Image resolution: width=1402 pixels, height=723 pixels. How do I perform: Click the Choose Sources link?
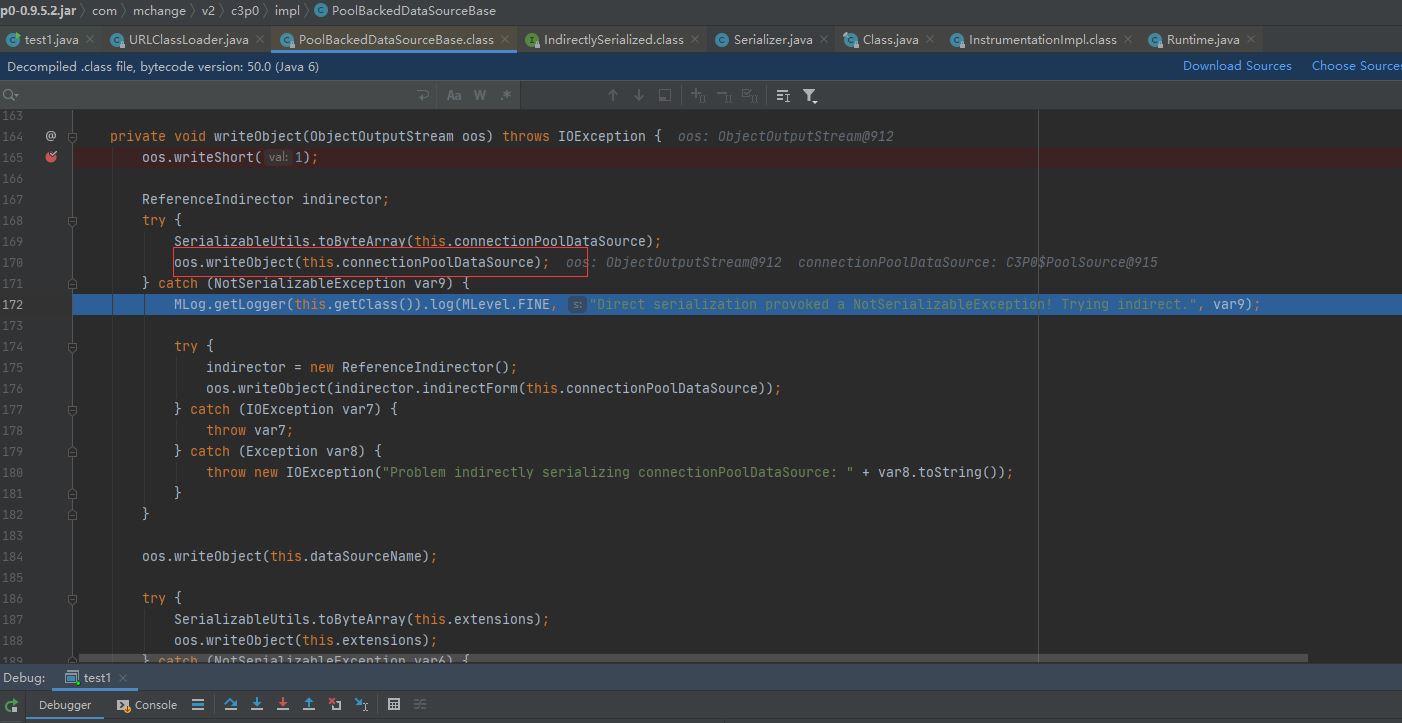1356,65
